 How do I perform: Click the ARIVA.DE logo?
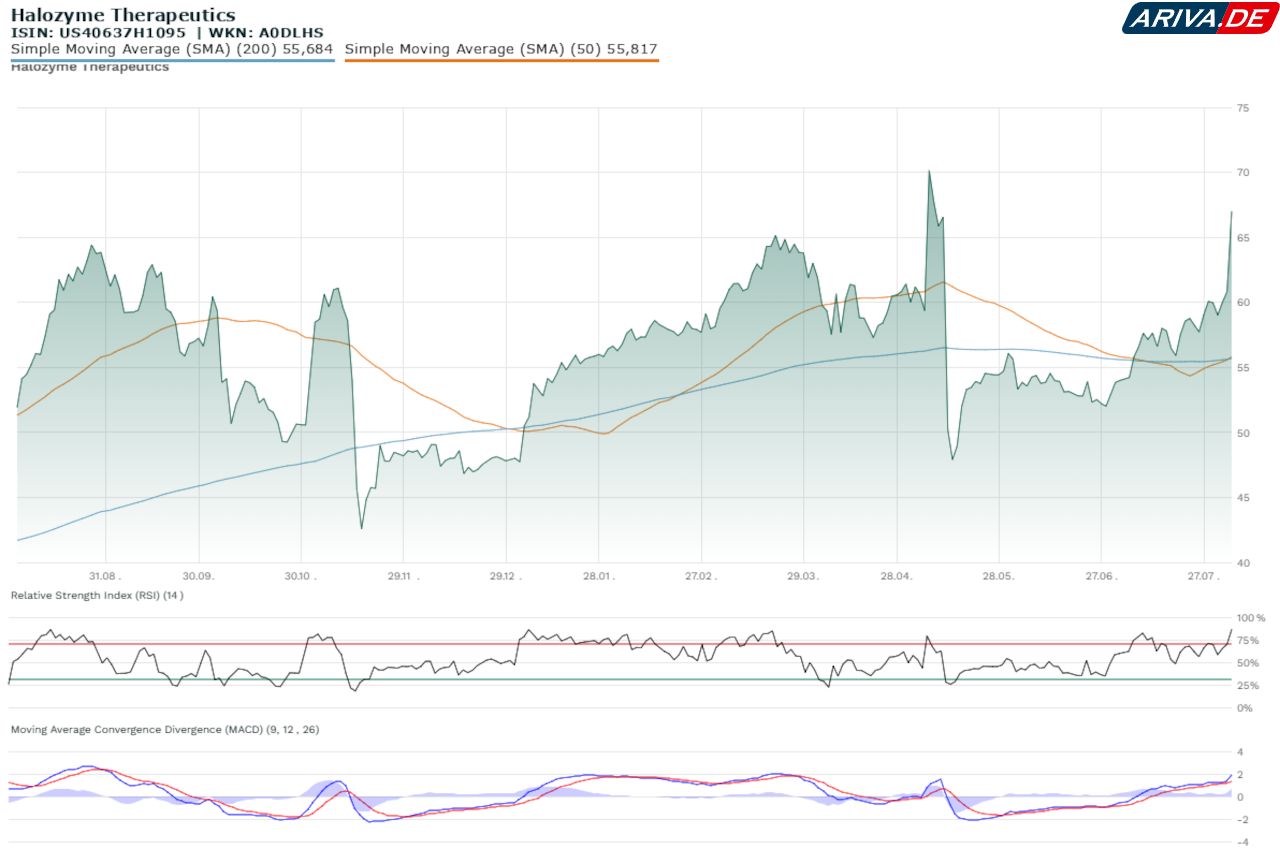[1200, 18]
